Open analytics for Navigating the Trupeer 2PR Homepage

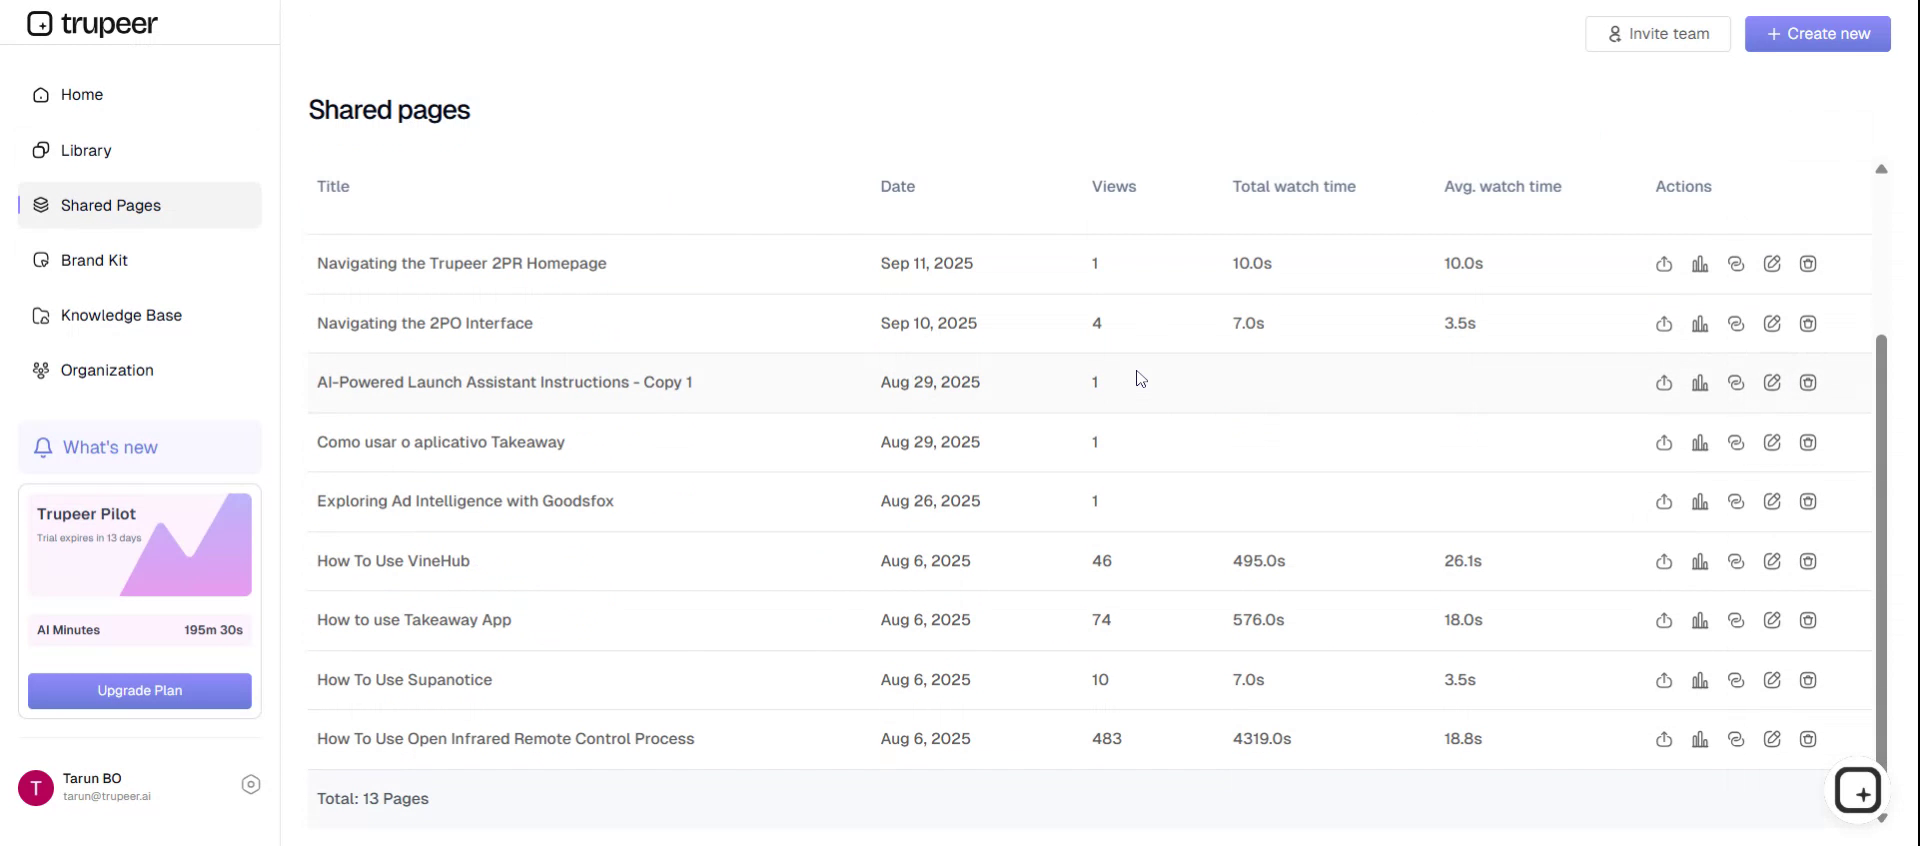click(1700, 264)
